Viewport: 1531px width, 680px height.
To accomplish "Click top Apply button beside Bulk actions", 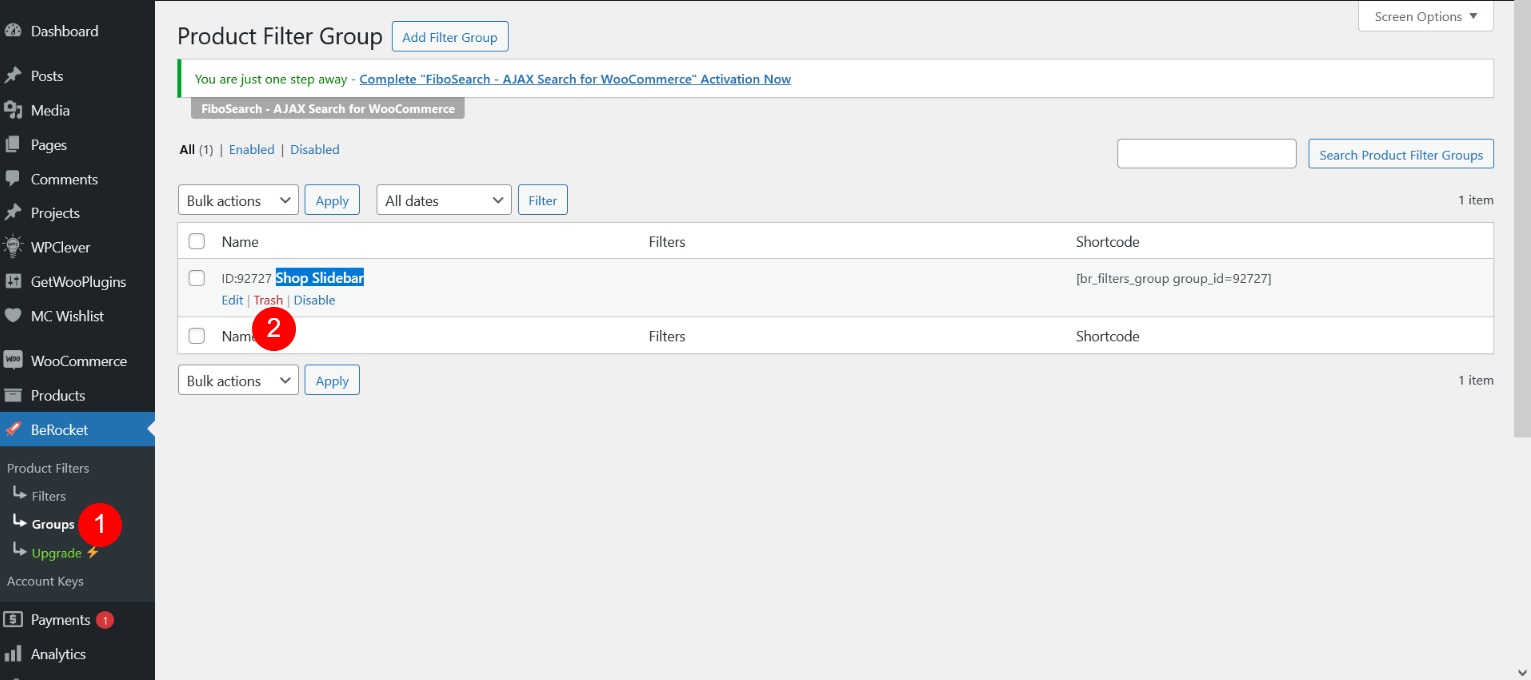I will pyautogui.click(x=332, y=200).
